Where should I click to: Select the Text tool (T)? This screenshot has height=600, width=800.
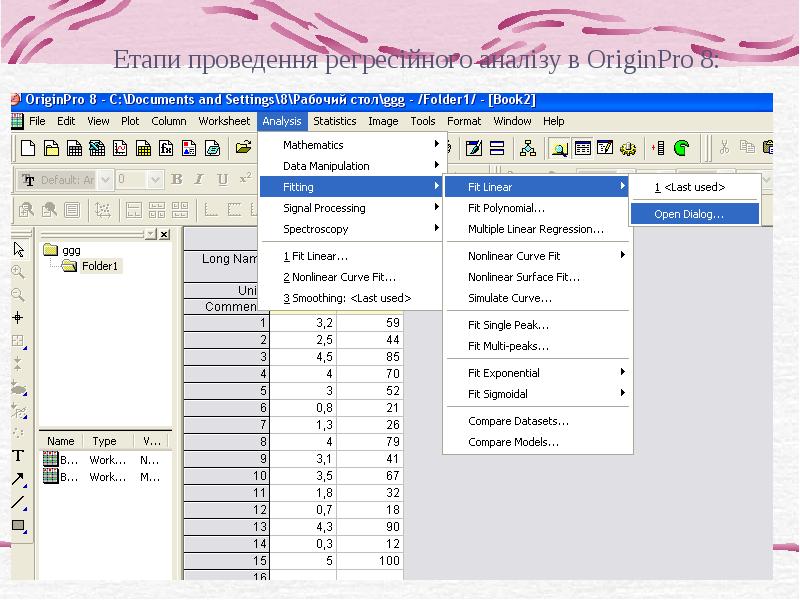[x=18, y=456]
